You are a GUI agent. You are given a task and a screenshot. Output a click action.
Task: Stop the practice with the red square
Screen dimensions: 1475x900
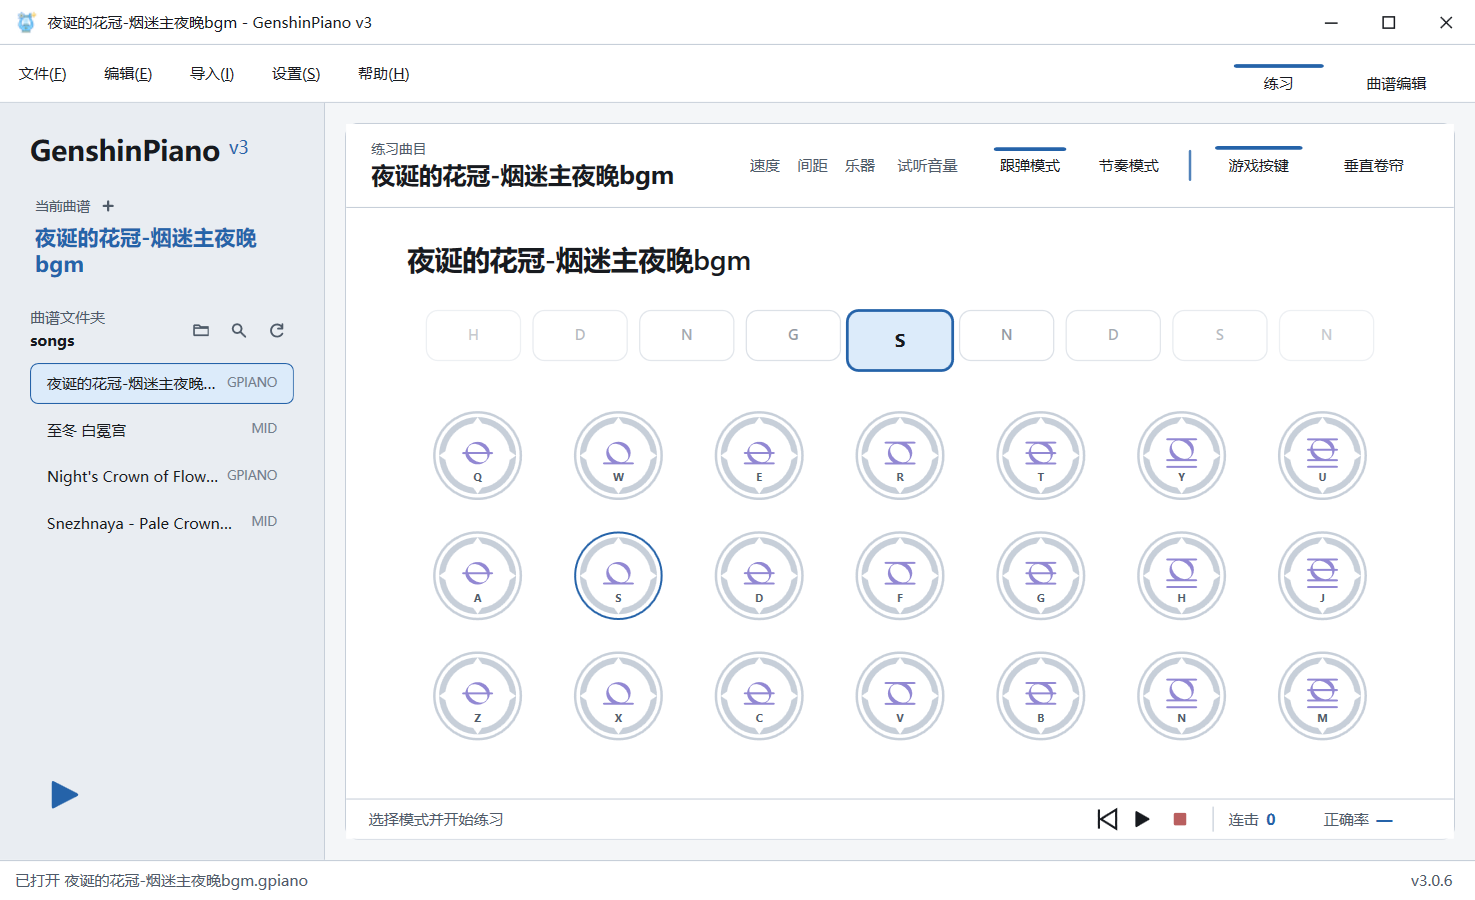point(1180,819)
